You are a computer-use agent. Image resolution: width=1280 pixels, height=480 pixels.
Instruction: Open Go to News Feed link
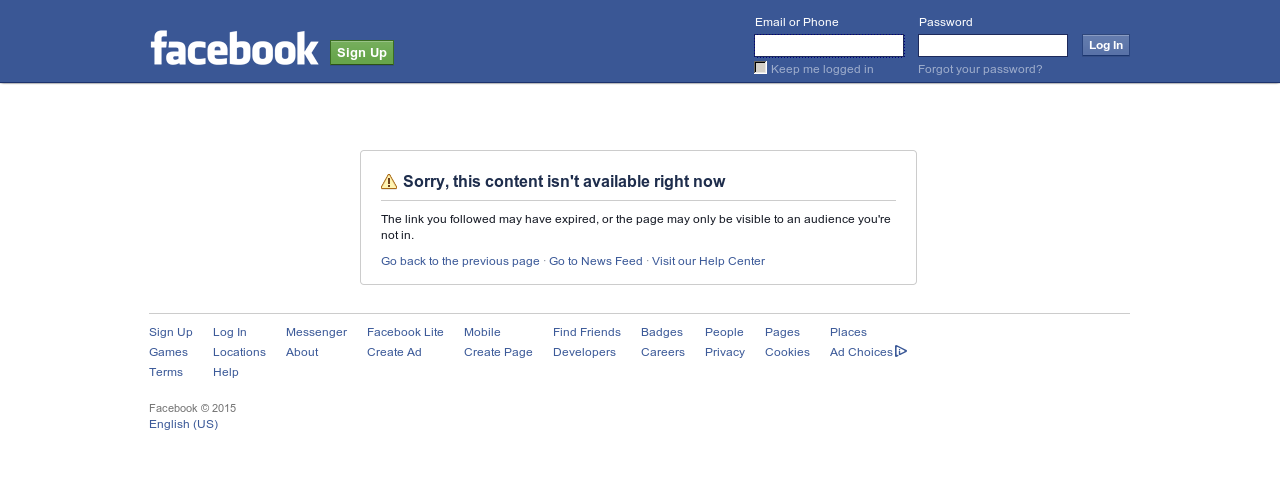point(596,261)
